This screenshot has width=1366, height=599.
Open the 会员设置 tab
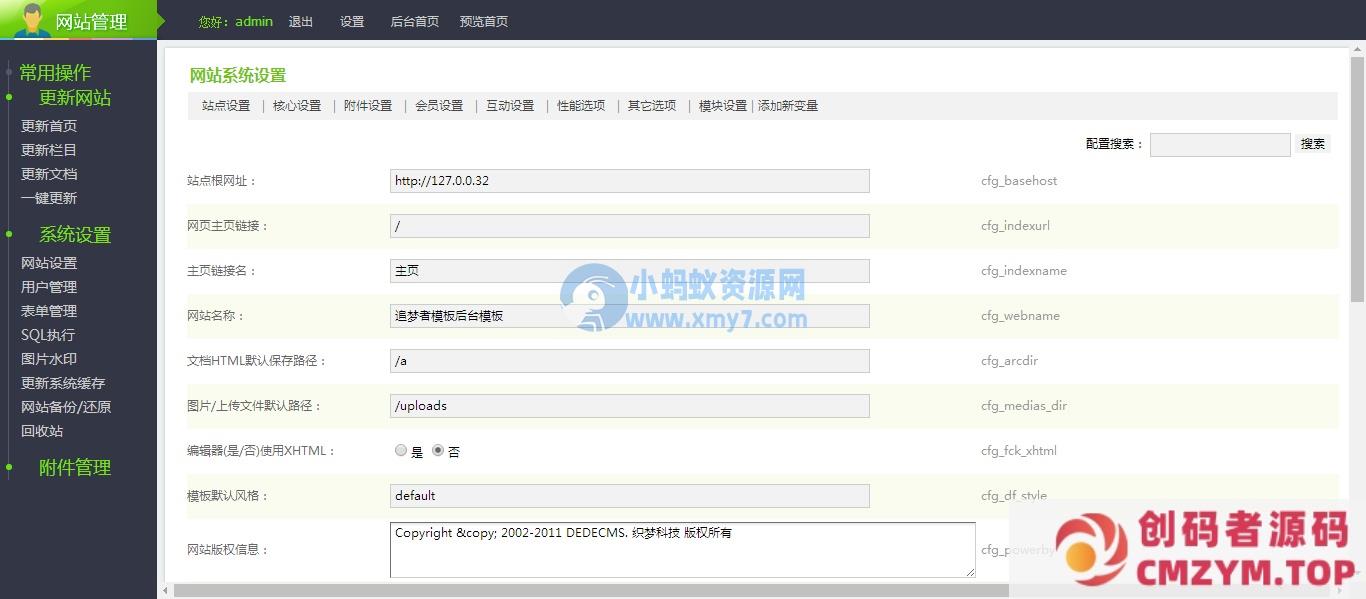point(439,106)
